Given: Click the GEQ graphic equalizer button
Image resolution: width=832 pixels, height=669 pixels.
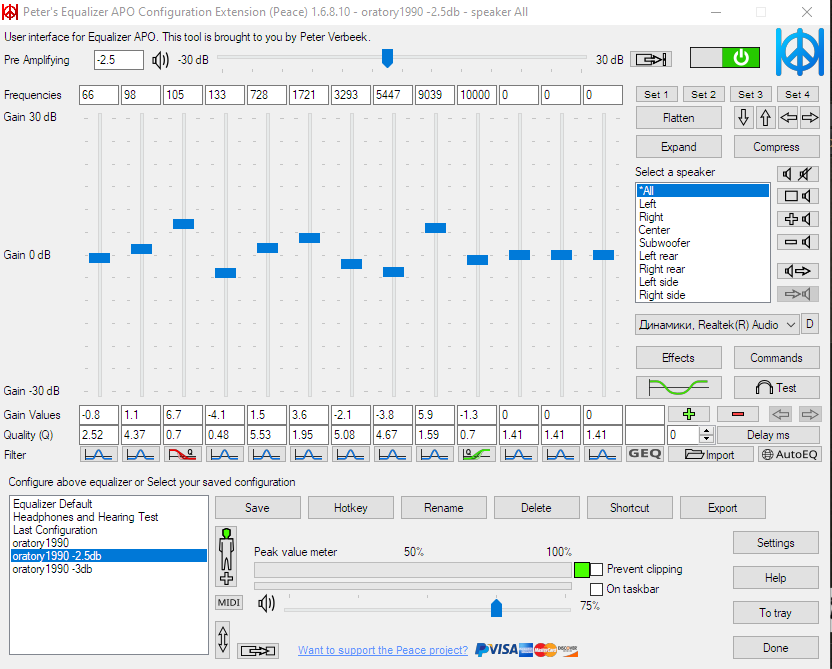Looking at the screenshot, I should pos(645,454).
